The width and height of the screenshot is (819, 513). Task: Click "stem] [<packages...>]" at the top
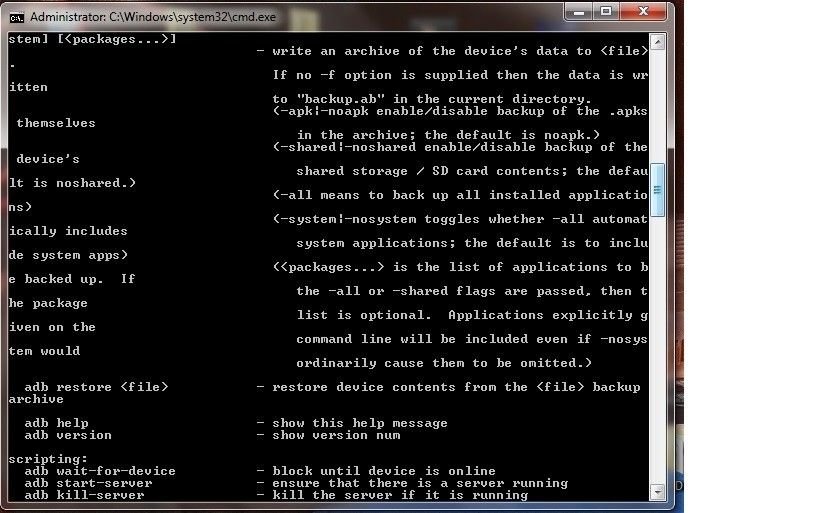[92, 39]
